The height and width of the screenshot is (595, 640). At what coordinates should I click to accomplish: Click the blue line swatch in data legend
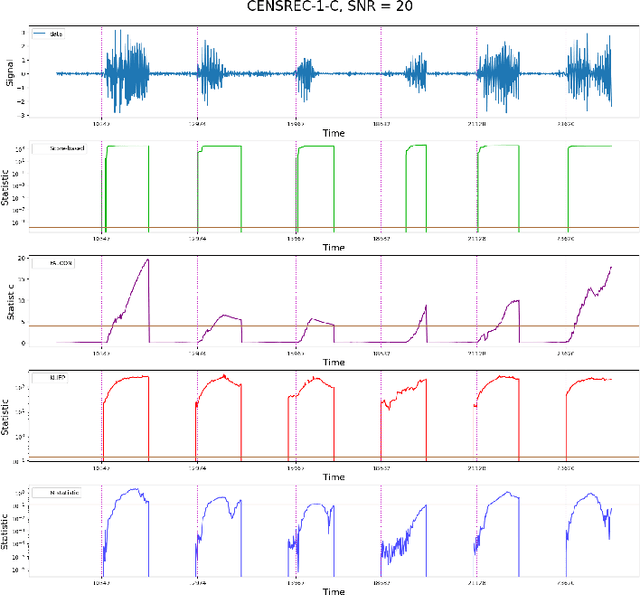pyautogui.click(x=40, y=34)
